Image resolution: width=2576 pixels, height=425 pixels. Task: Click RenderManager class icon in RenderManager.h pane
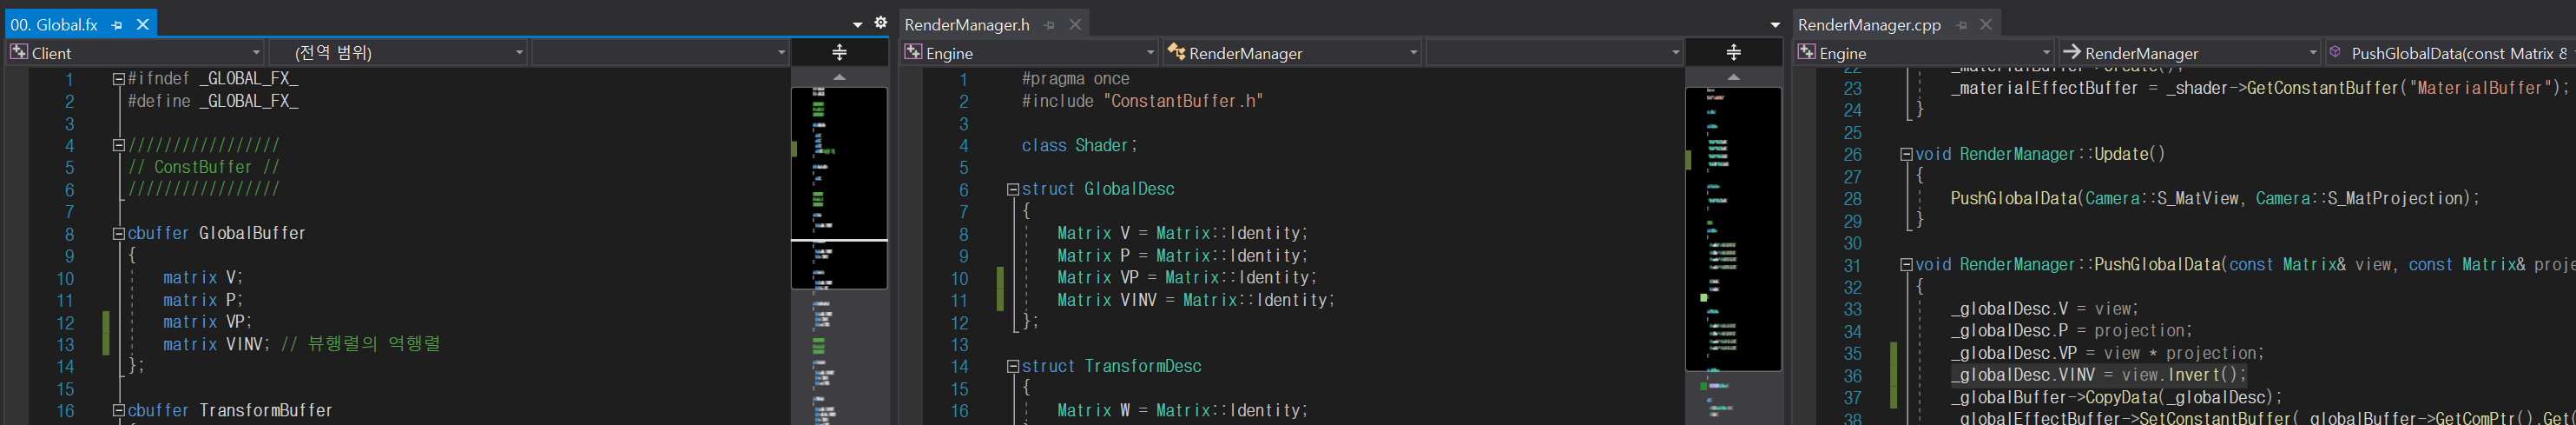pos(1177,52)
